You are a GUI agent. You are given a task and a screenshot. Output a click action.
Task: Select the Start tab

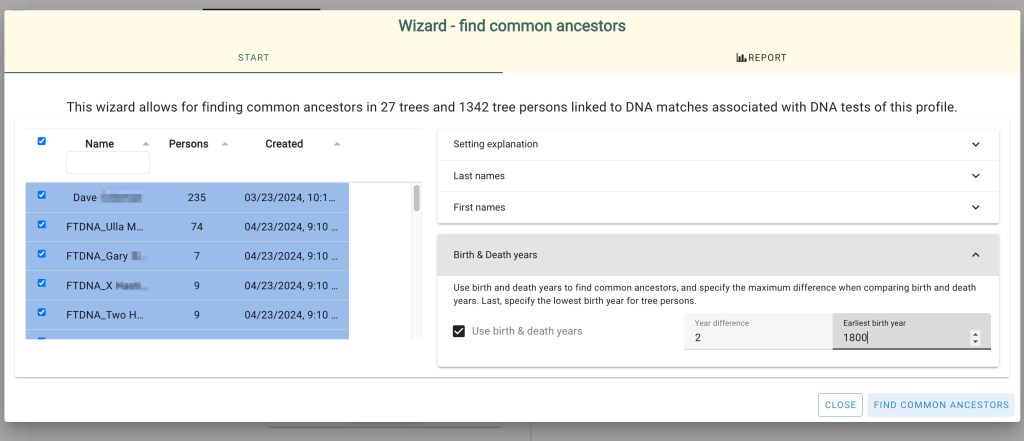click(x=253, y=58)
